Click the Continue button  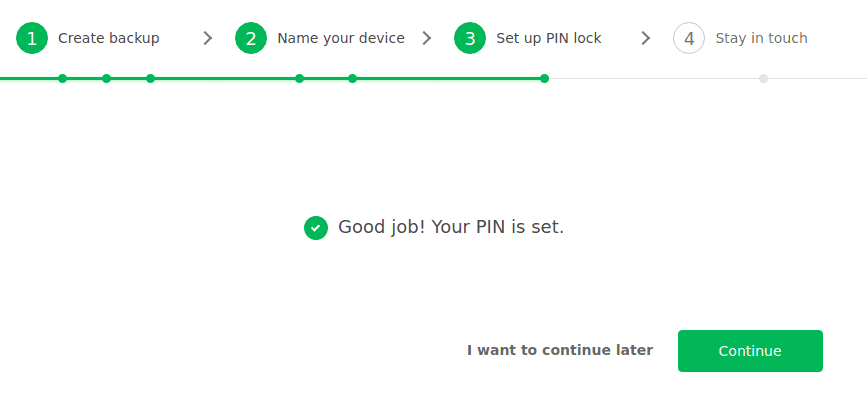coord(750,351)
